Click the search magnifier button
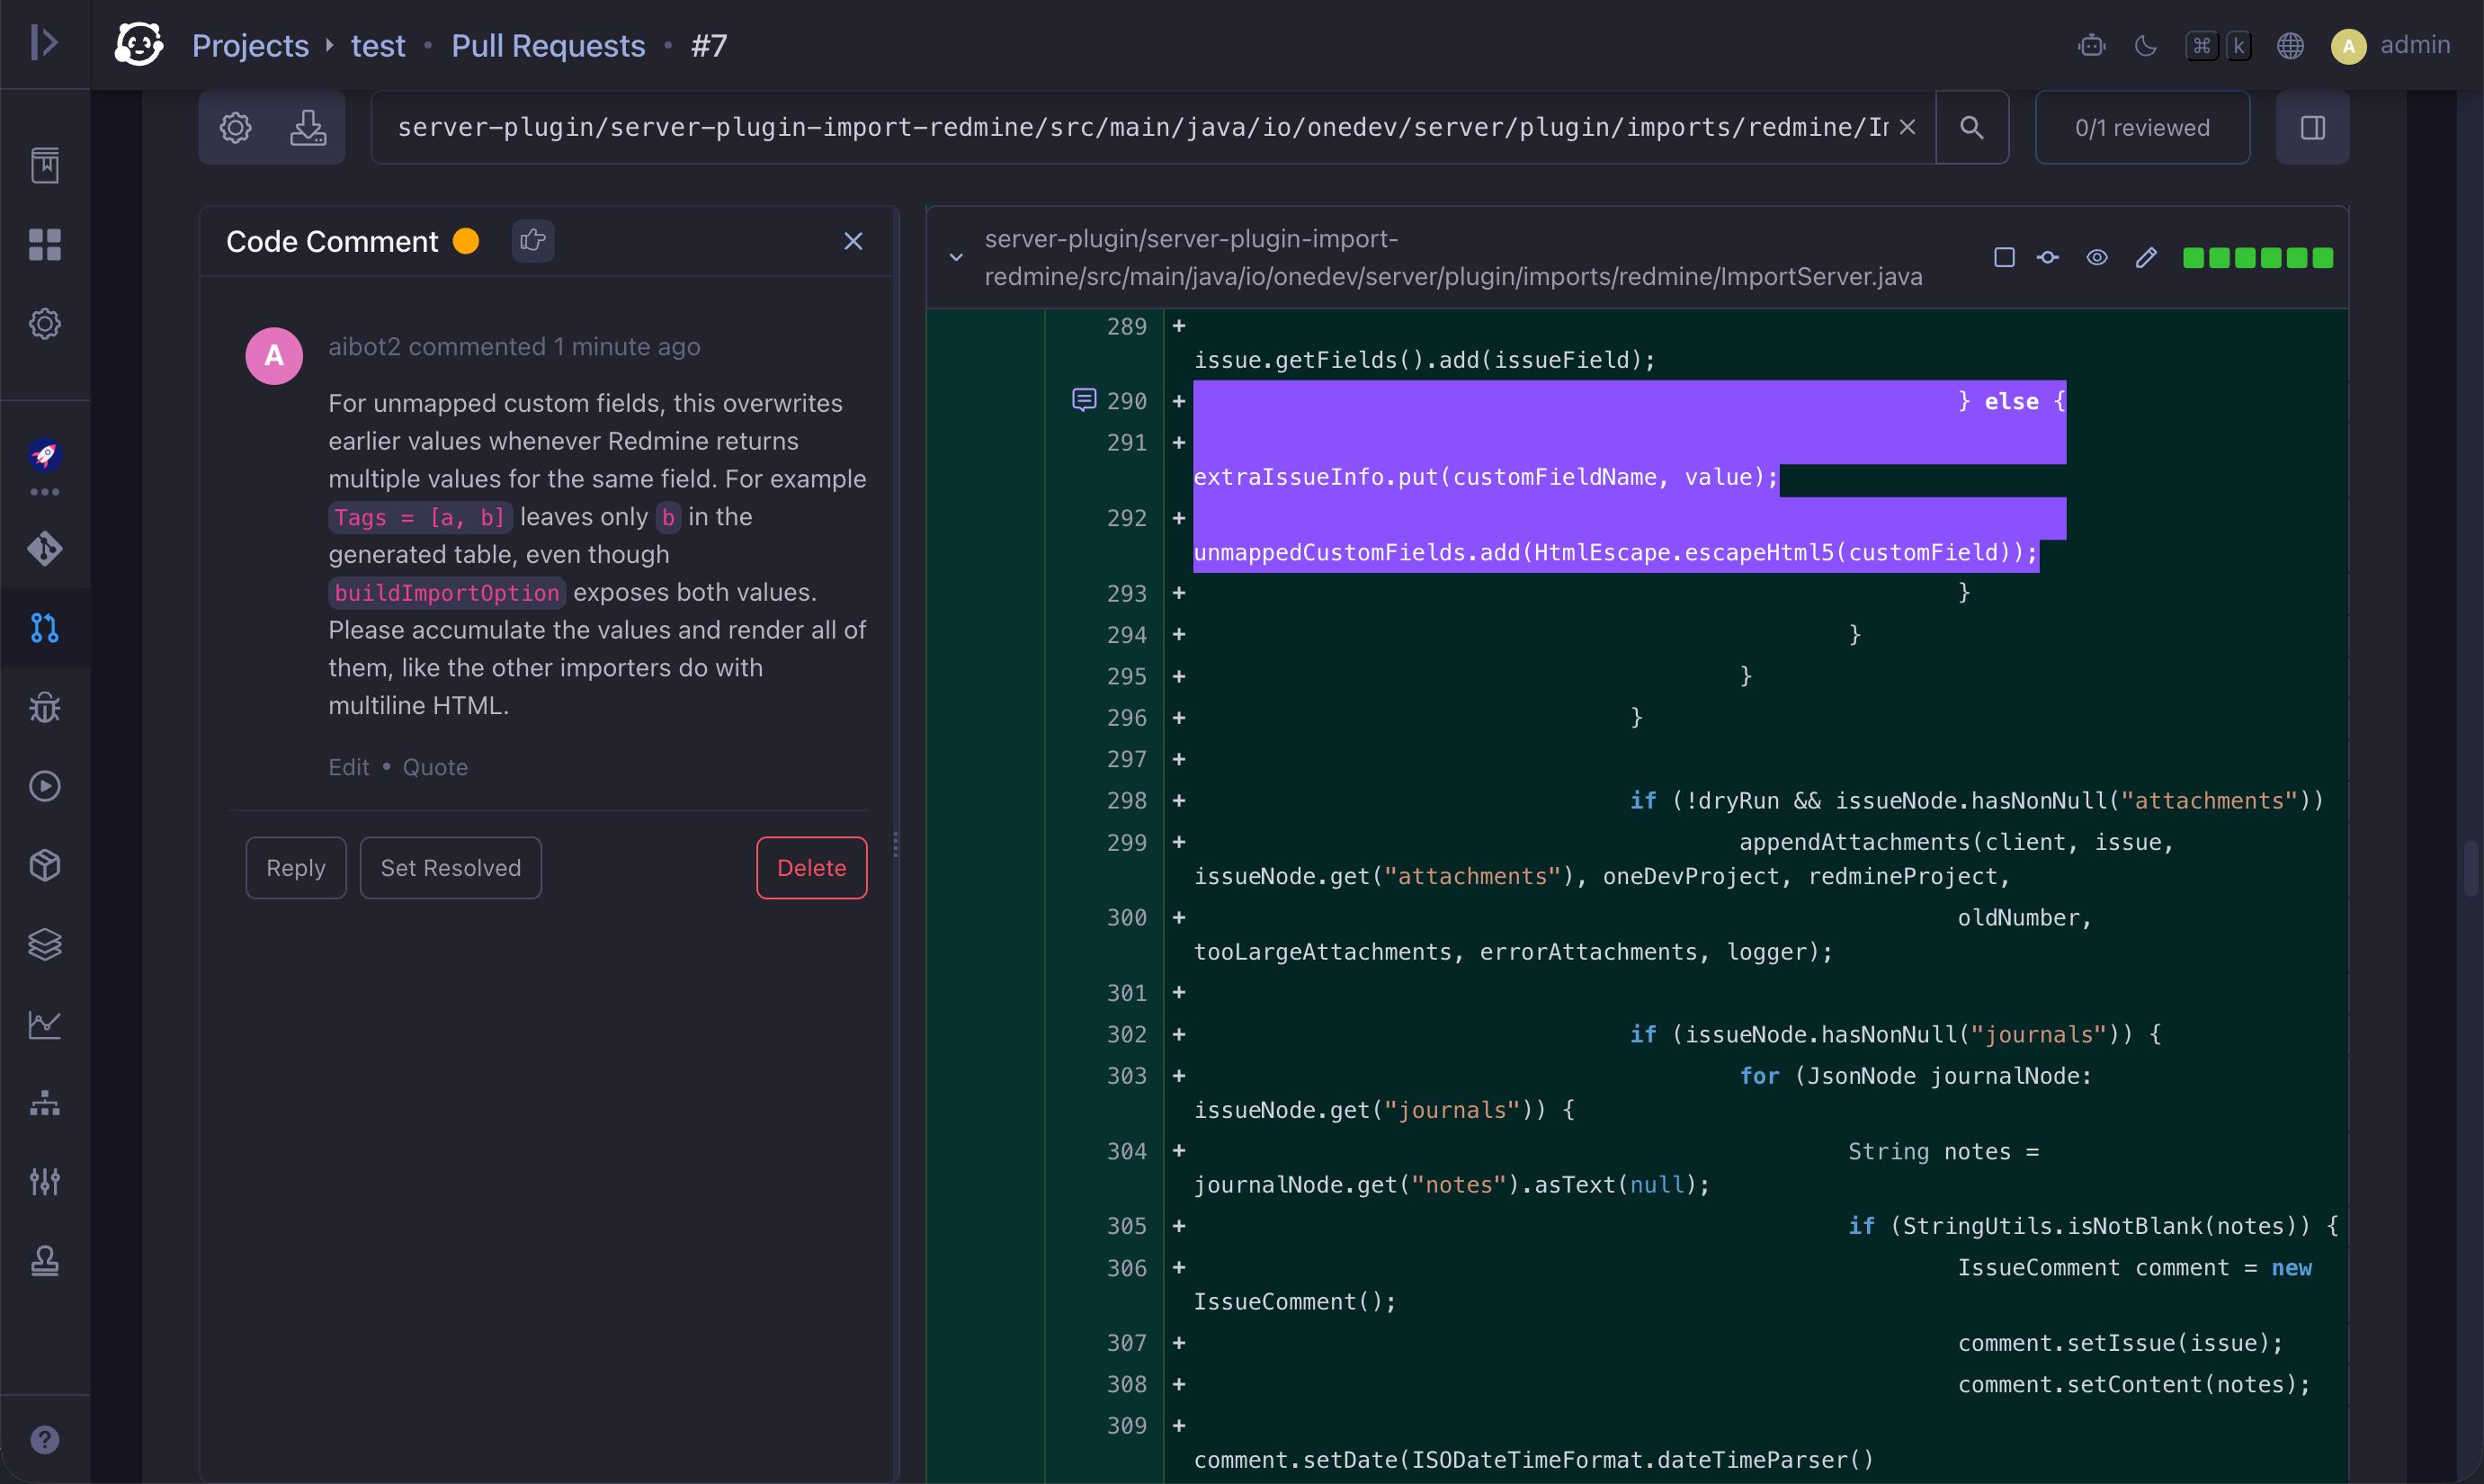 click(1972, 127)
